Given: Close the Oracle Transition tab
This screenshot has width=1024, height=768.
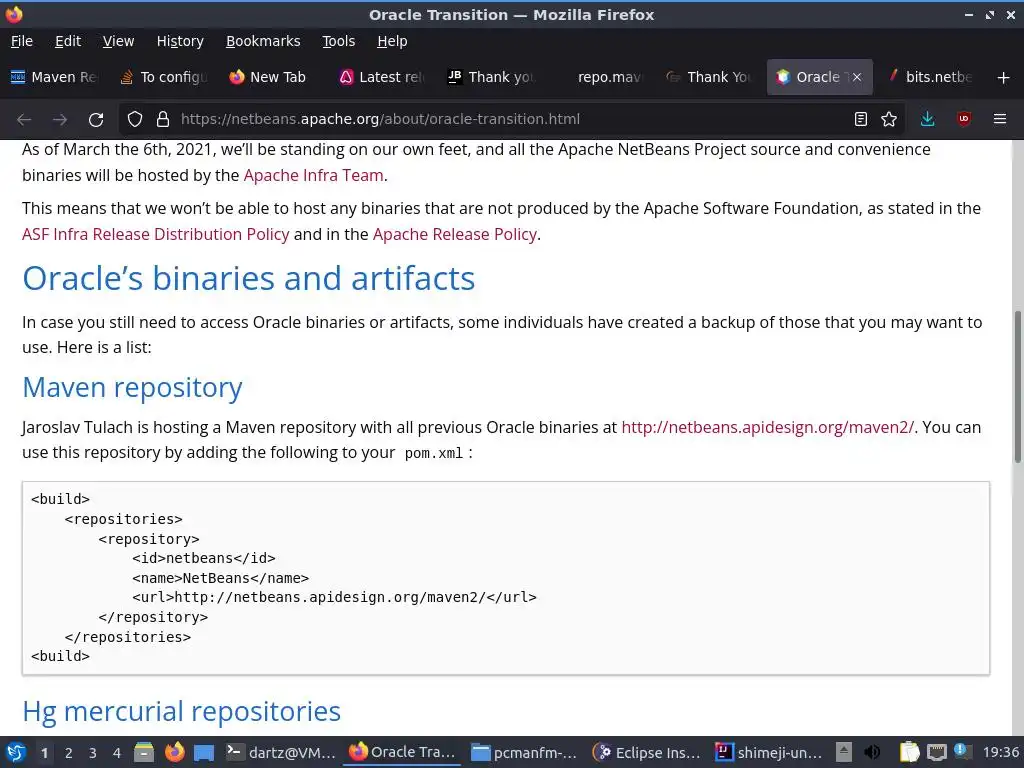Looking at the screenshot, I should [857, 77].
